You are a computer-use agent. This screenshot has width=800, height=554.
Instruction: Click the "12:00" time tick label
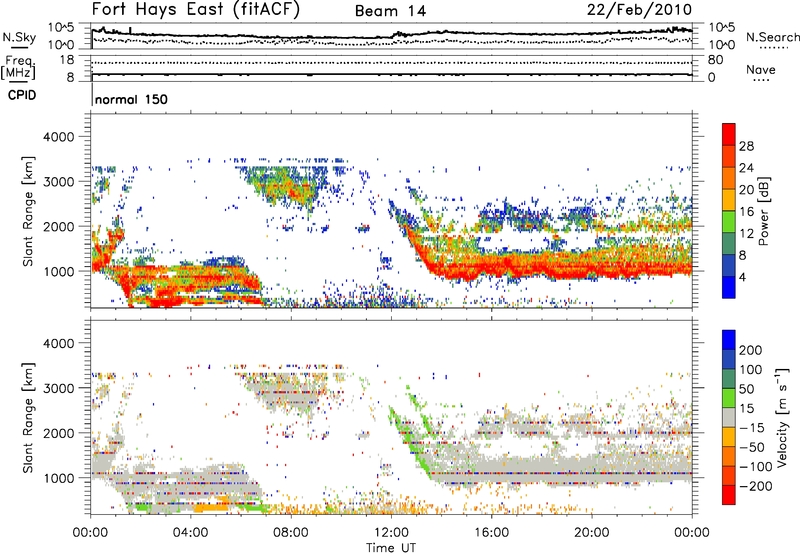[391, 533]
